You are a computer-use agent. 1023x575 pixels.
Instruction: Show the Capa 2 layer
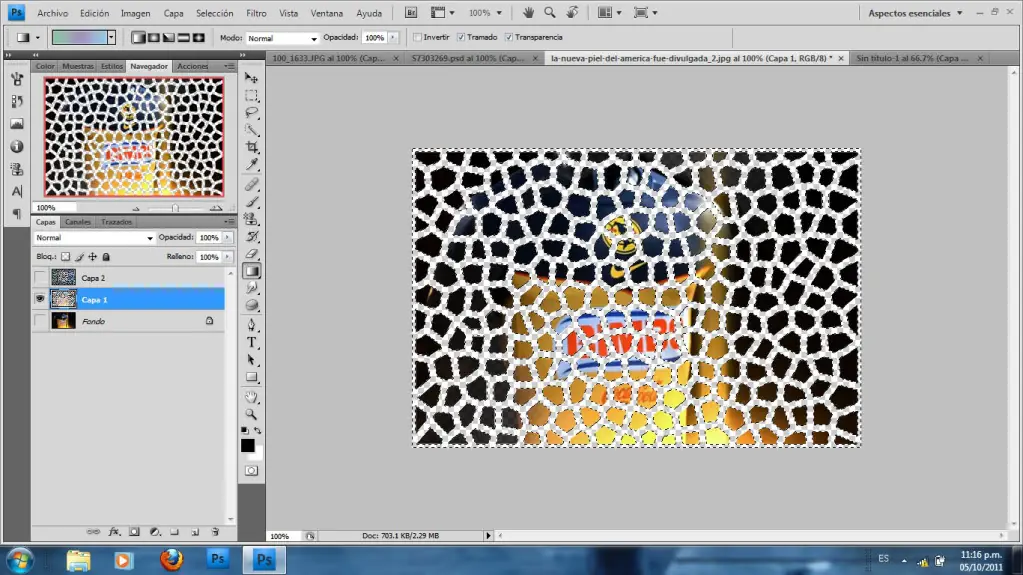[x=40, y=278]
